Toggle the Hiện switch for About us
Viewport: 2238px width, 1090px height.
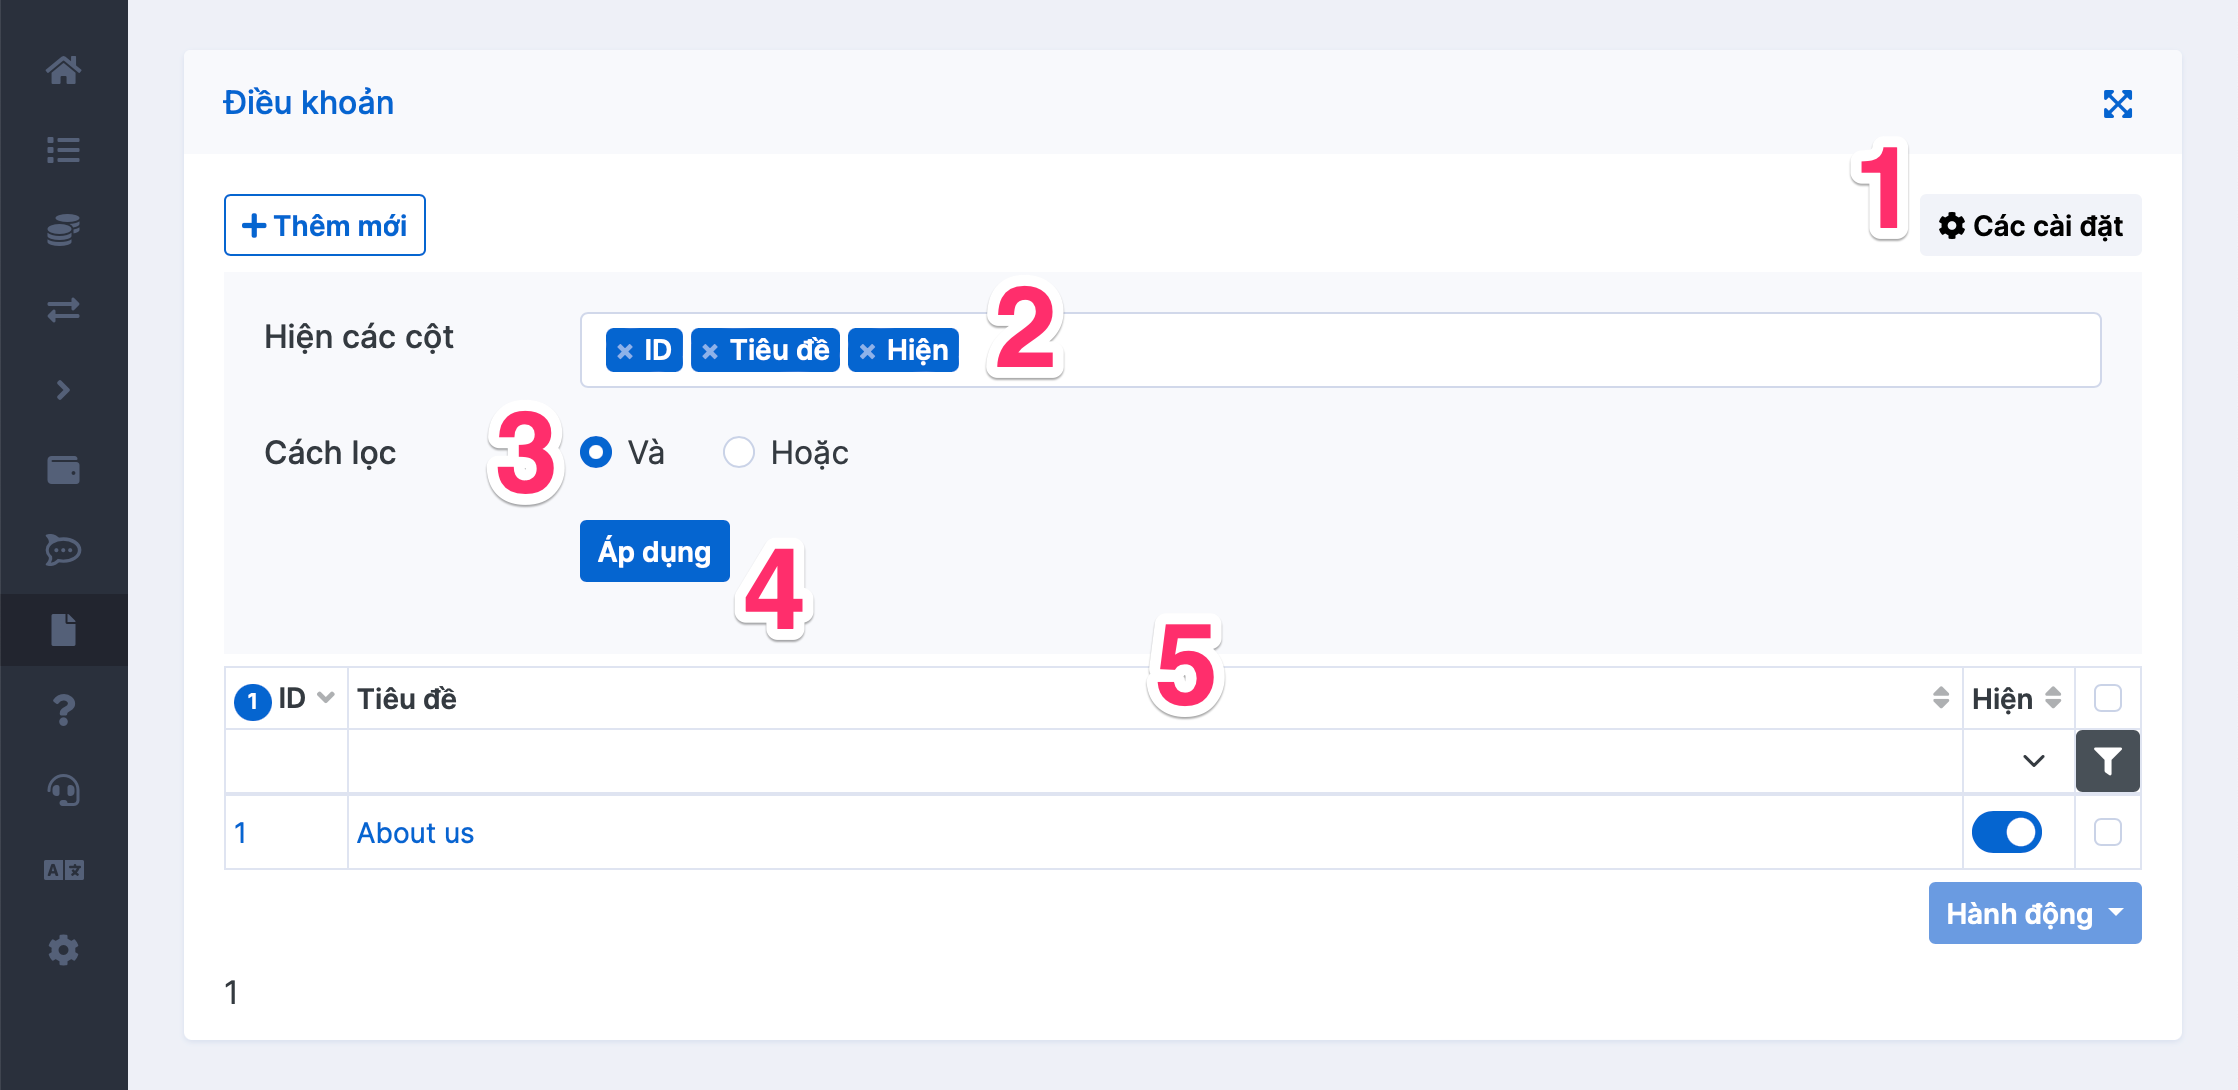pos(2006,832)
